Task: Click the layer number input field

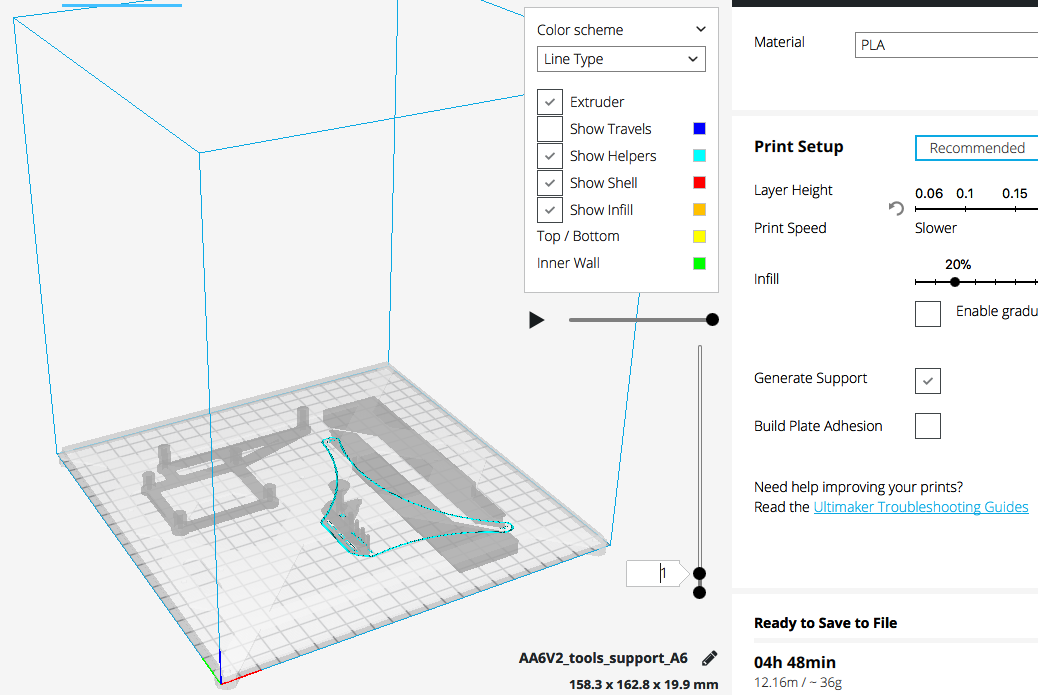Action: (x=656, y=573)
